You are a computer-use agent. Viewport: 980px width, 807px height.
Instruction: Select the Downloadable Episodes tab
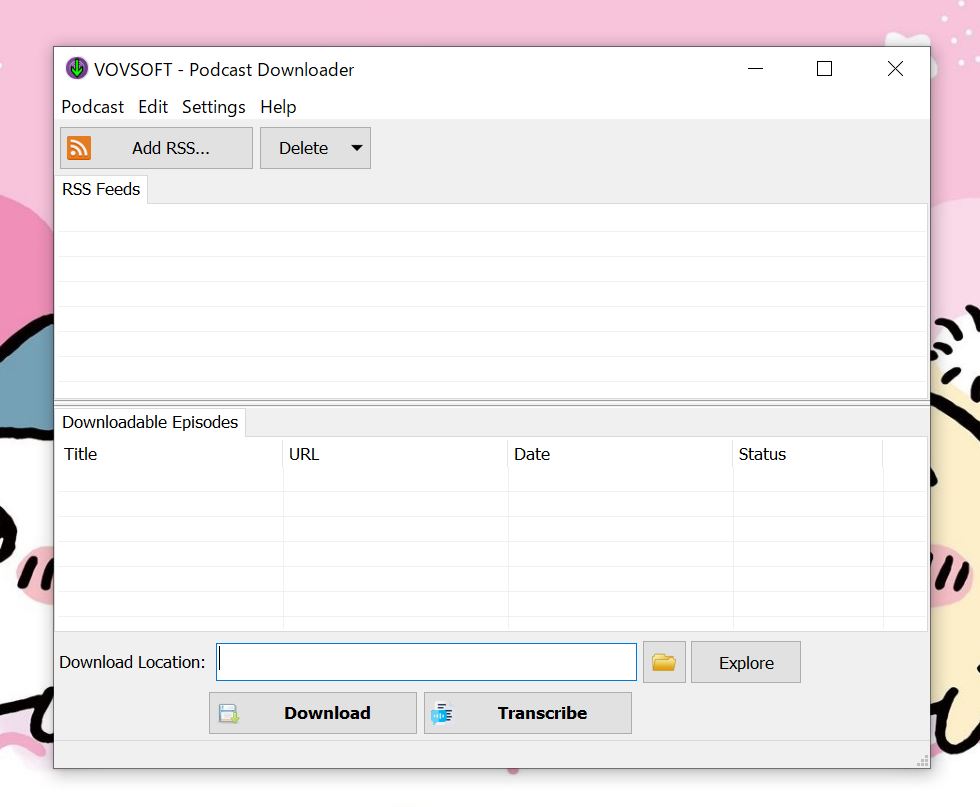tap(150, 423)
